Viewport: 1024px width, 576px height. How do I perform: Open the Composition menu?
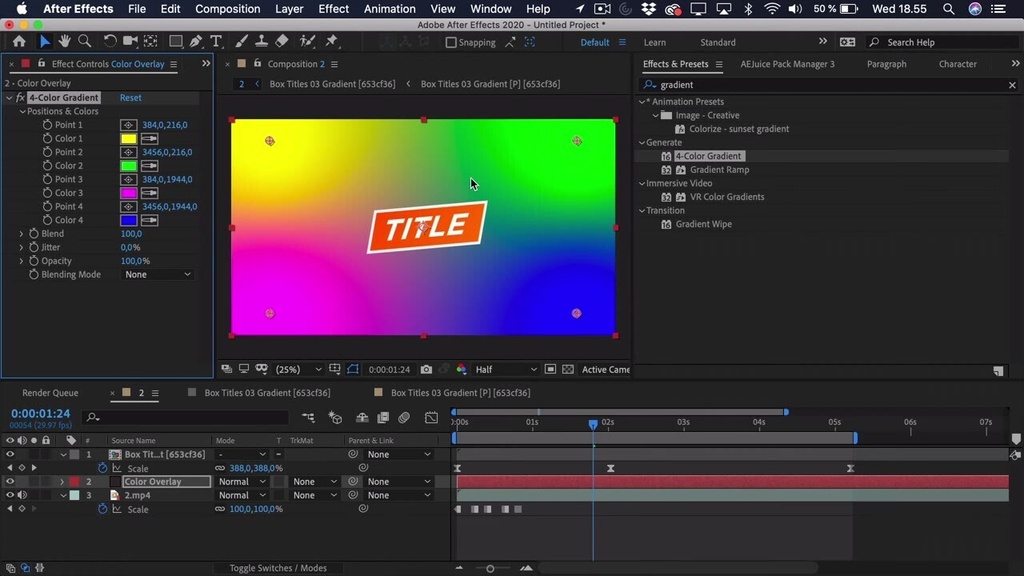pyautogui.click(x=227, y=9)
